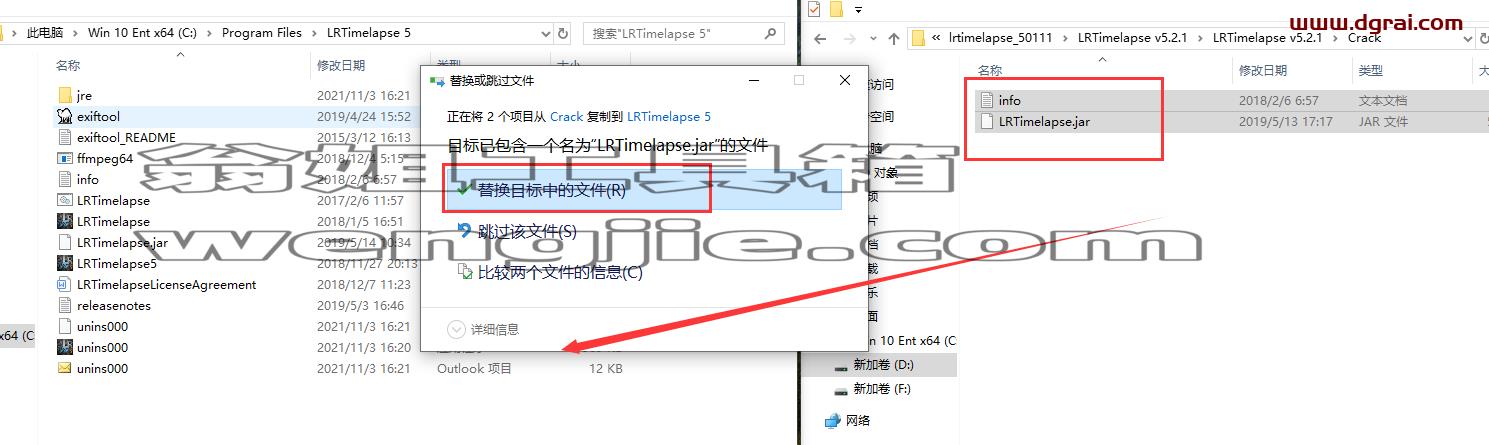1489x445 pixels.
Task: Select the info file icon in left window
Action: pos(65,180)
